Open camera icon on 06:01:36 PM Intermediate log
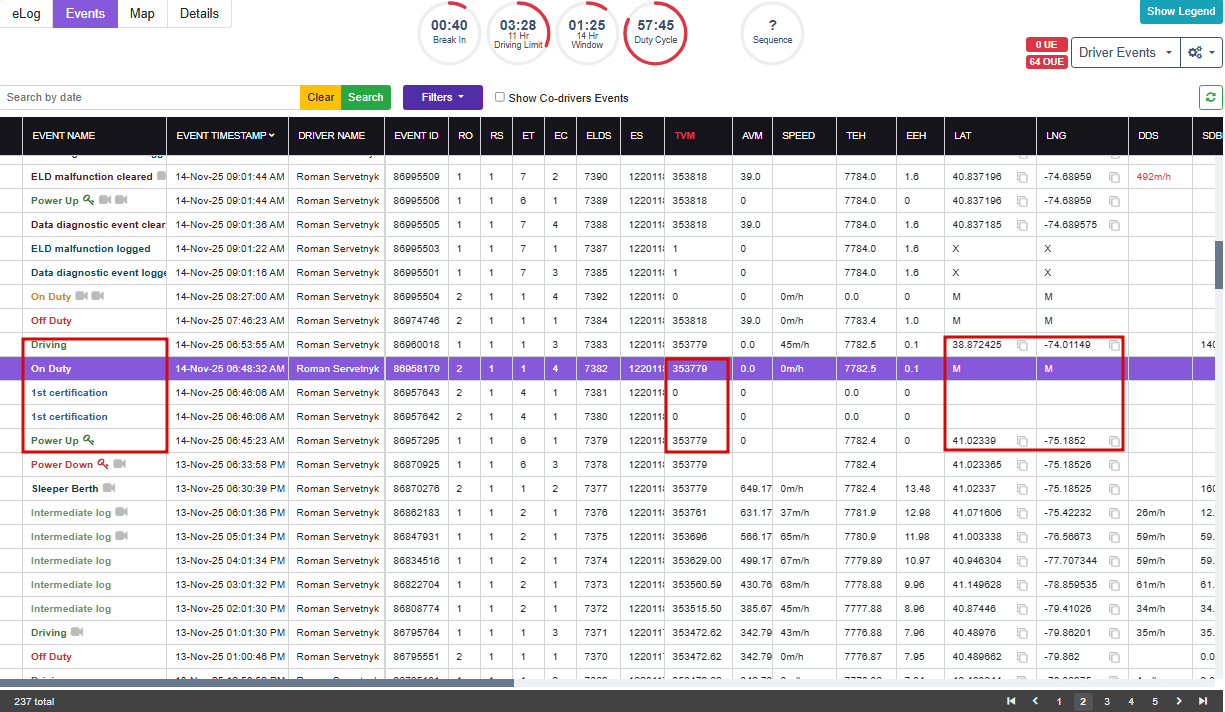This screenshot has height=712, width=1225. point(122,512)
